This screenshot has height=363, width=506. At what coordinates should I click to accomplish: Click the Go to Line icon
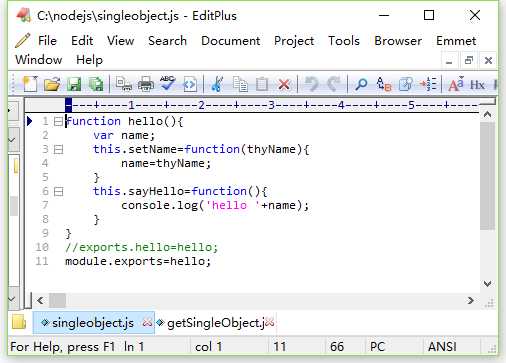[x=428, y=84]
